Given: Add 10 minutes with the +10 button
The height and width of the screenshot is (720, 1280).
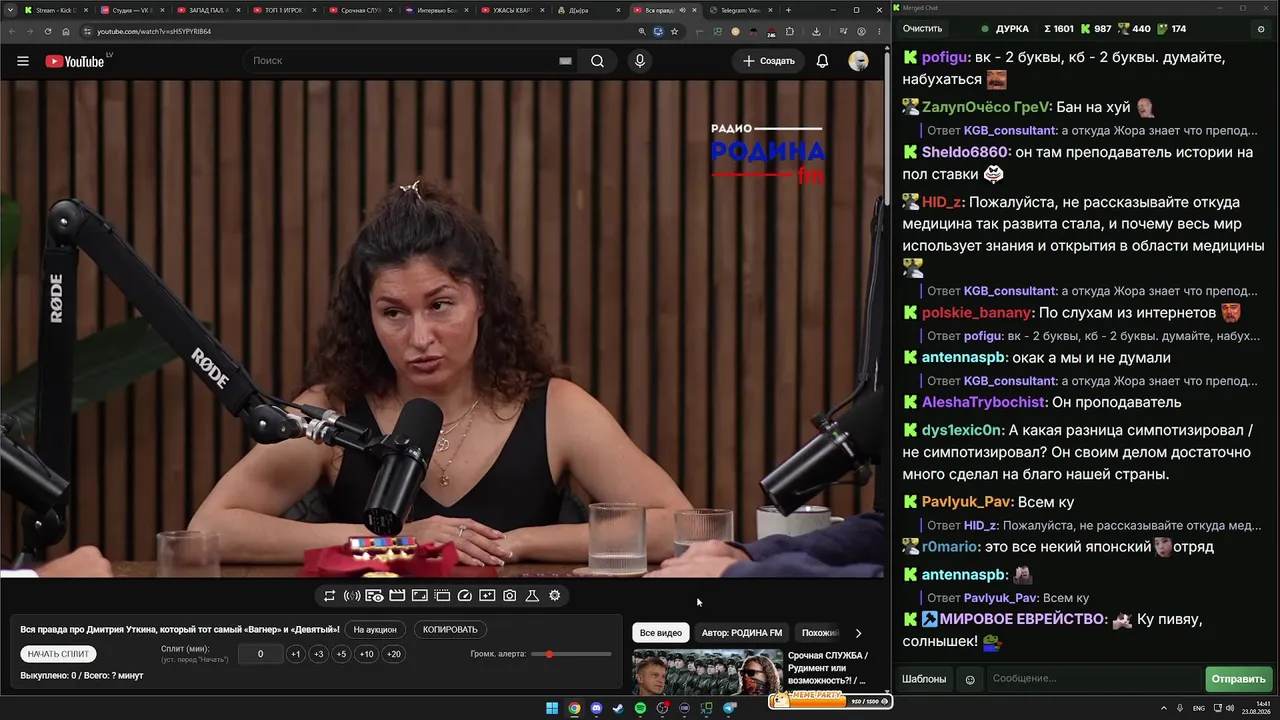Looking at the screenshot, I should (366, 654).
